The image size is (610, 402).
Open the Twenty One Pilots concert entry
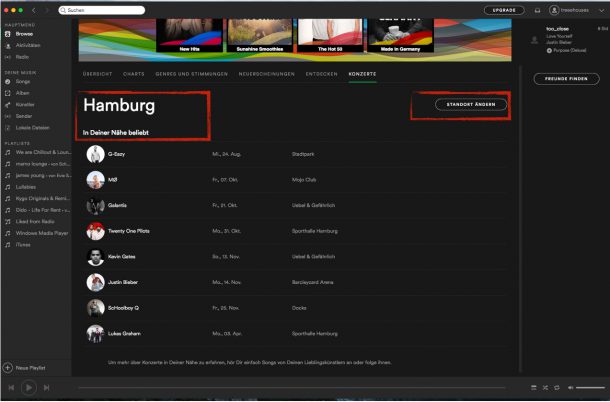(x=296, y=231)
